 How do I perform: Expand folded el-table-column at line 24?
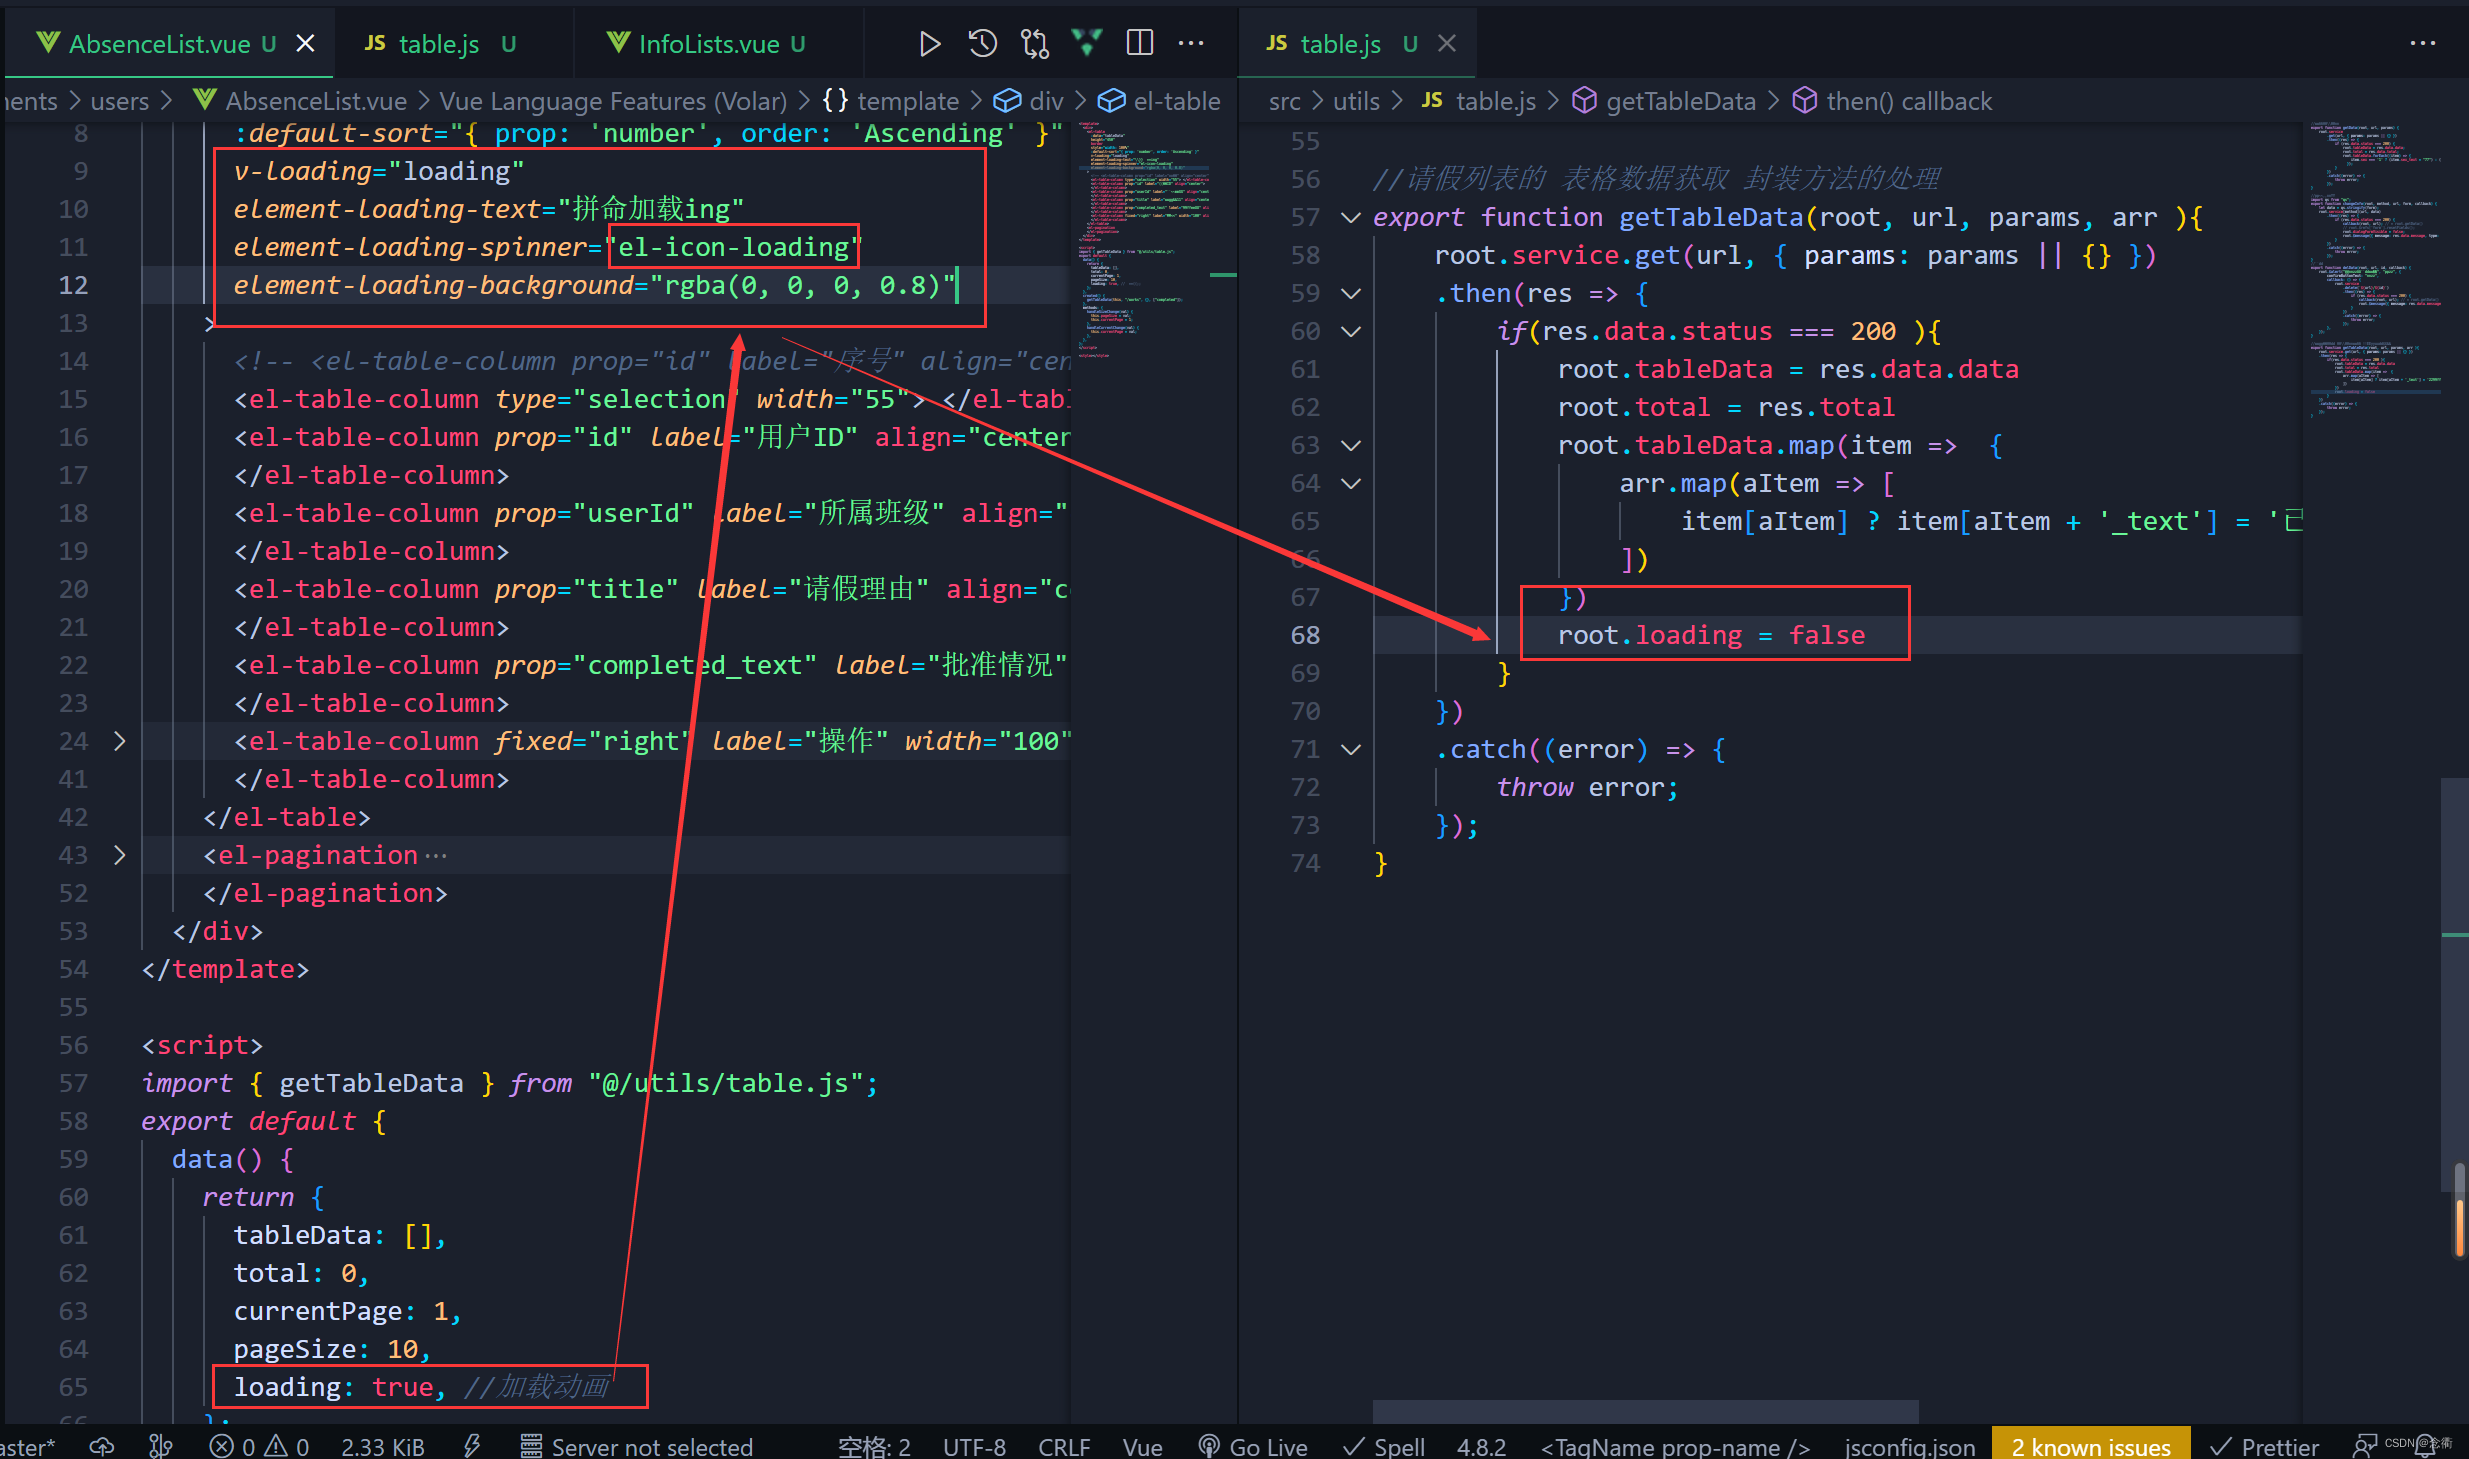[119, 741]
